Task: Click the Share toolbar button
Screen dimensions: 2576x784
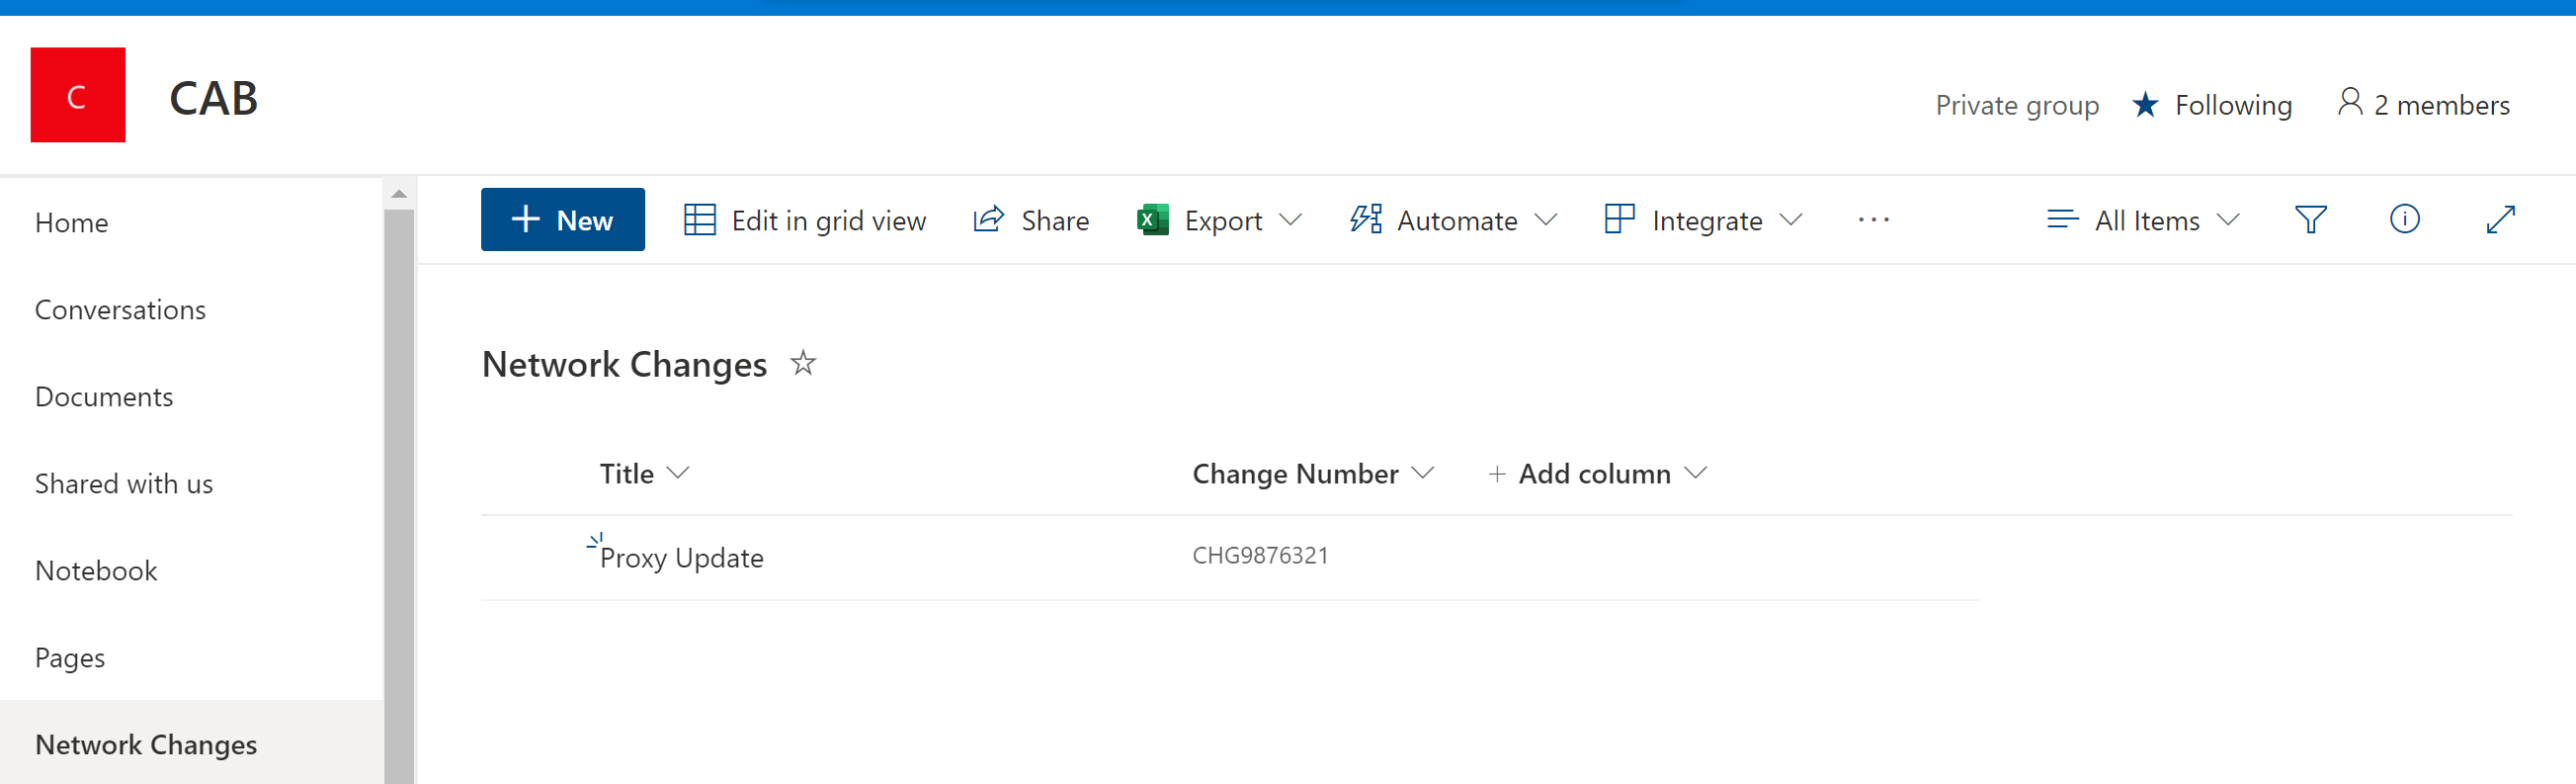Action: 1031,220
